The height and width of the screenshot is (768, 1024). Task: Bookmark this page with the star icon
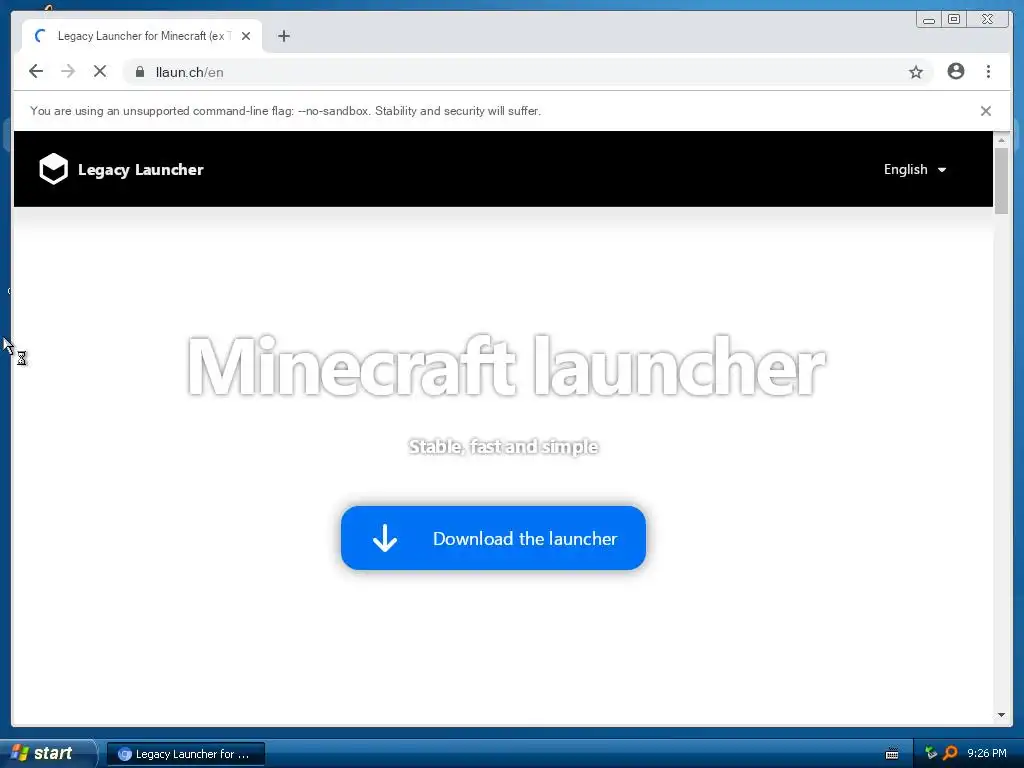click(x=916, y=72)
